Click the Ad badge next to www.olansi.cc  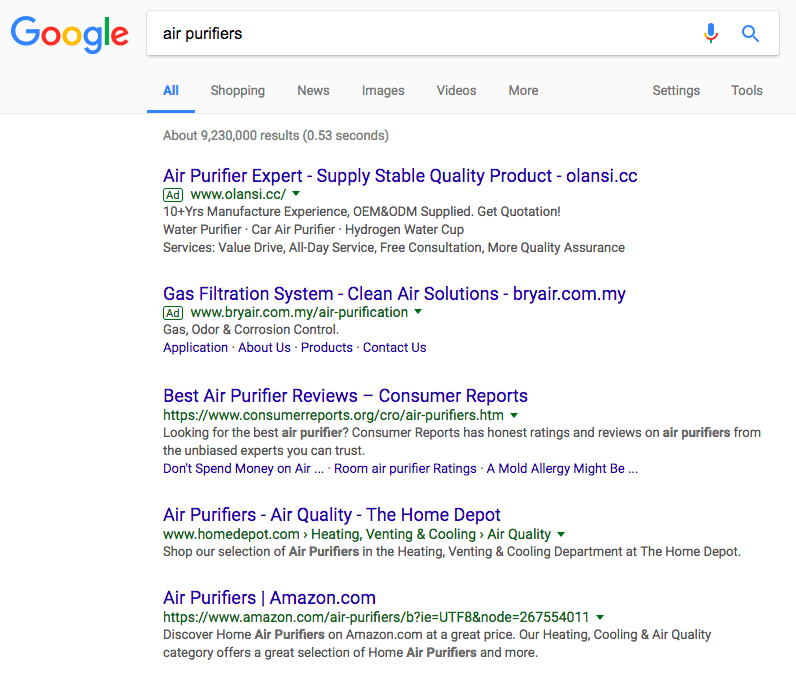click(173, 195)
